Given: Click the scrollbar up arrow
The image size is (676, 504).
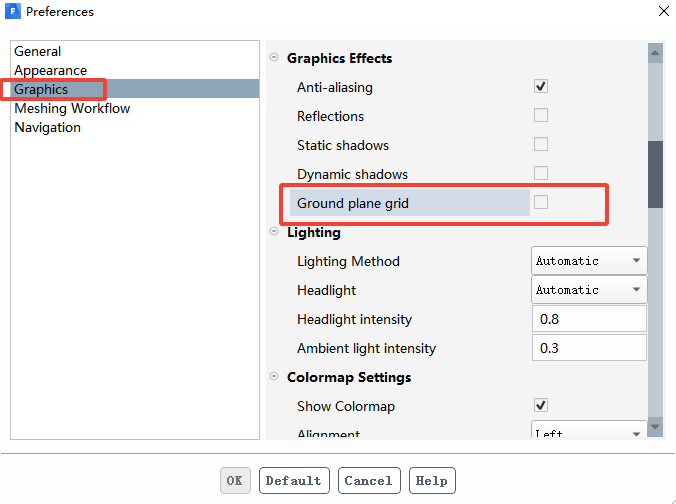Looking at the screenshot, I should pos(655,53).
